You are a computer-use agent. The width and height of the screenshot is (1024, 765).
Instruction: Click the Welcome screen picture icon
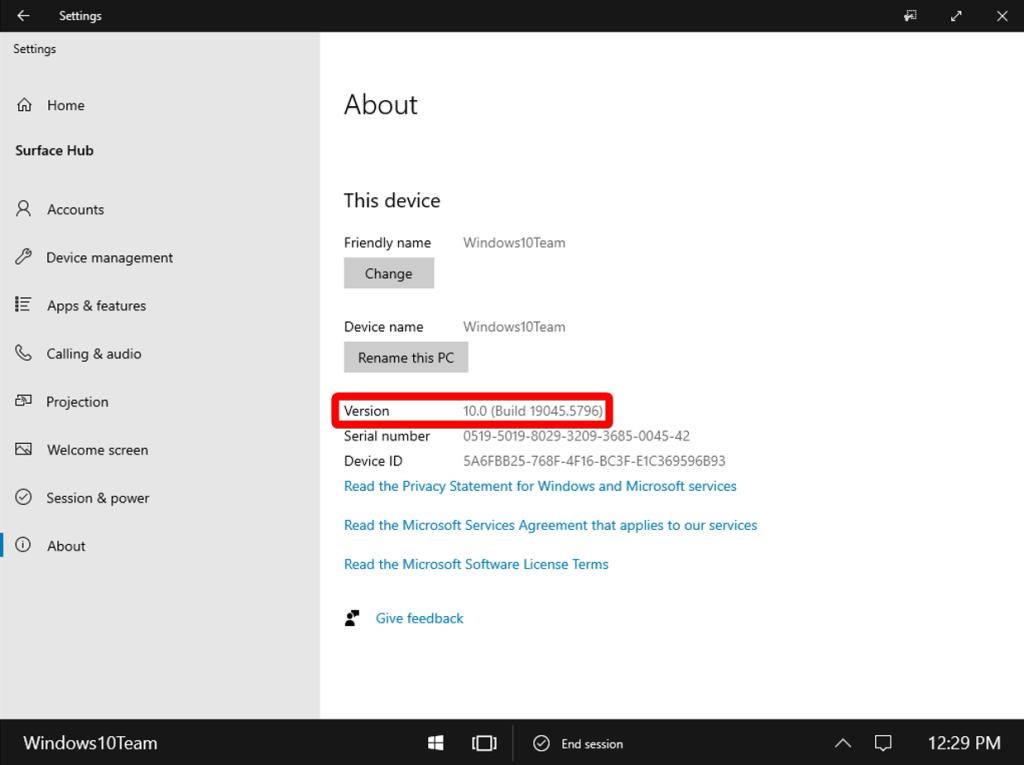(24, 449)
